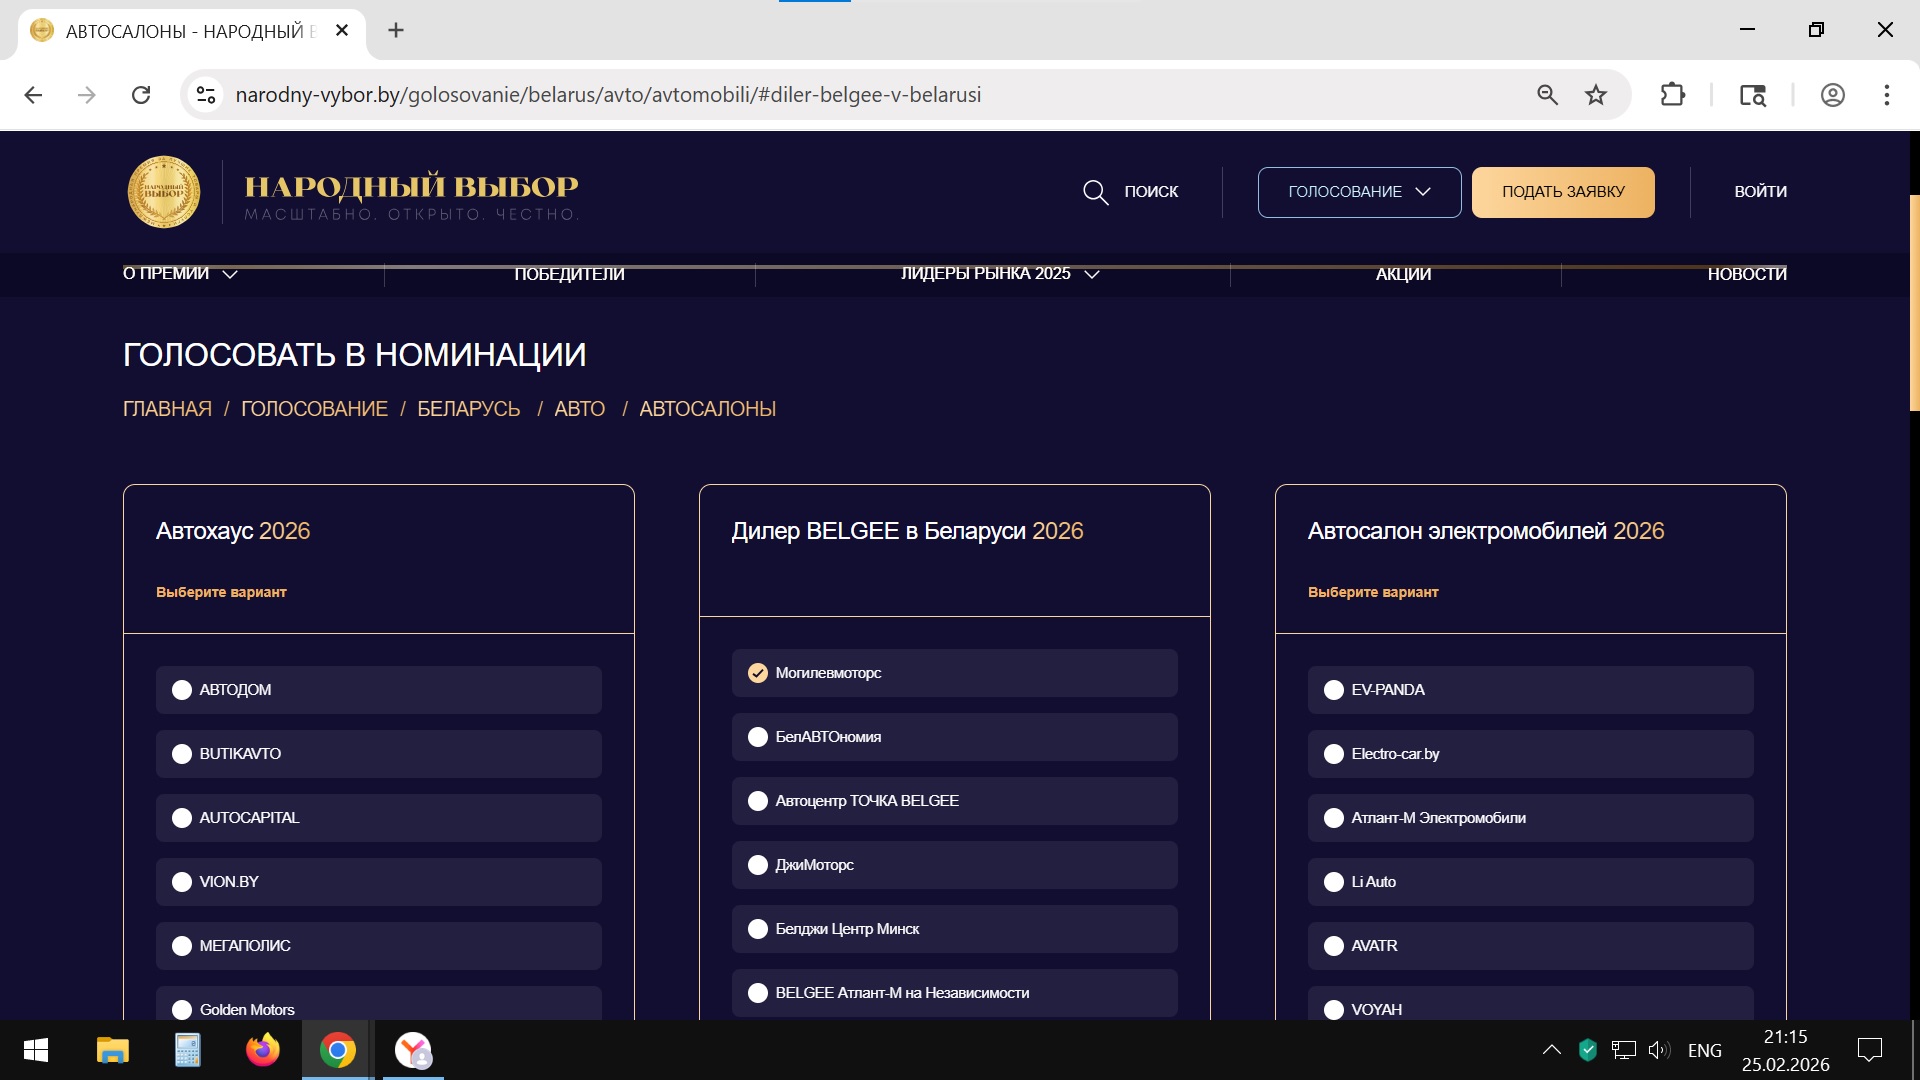Viewport: 1920px width, 1080px height.
Task: Expand the О премии menu chevron
Action: pyautogui.click(x=229, y=274)
